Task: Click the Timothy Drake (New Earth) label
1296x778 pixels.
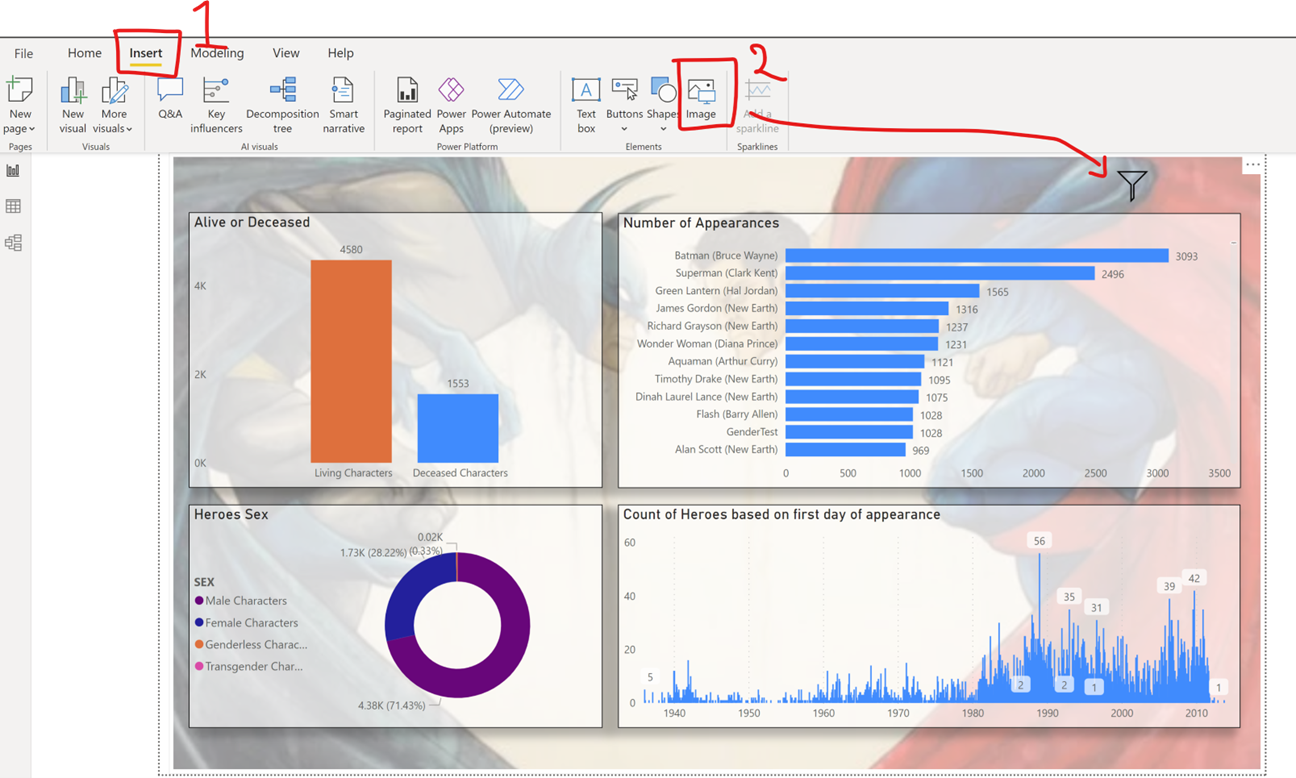Action: pyautogui.click(x=716, y=379)
